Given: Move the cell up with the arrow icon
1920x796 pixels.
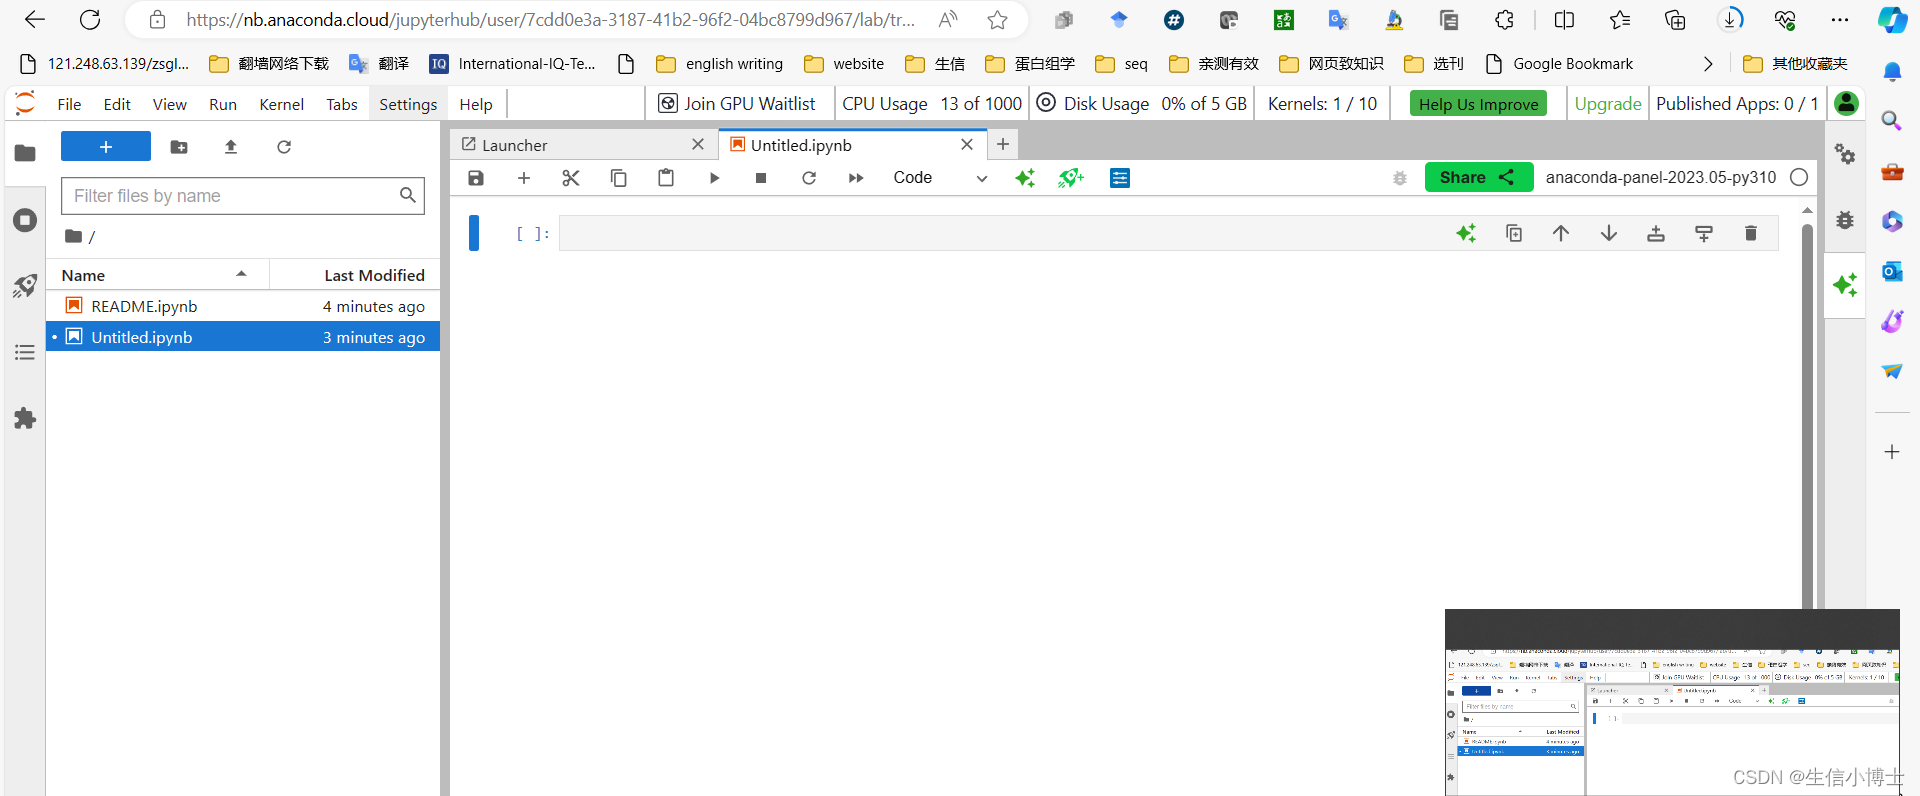Looking at the screenshot, I should pos(1561,233).
